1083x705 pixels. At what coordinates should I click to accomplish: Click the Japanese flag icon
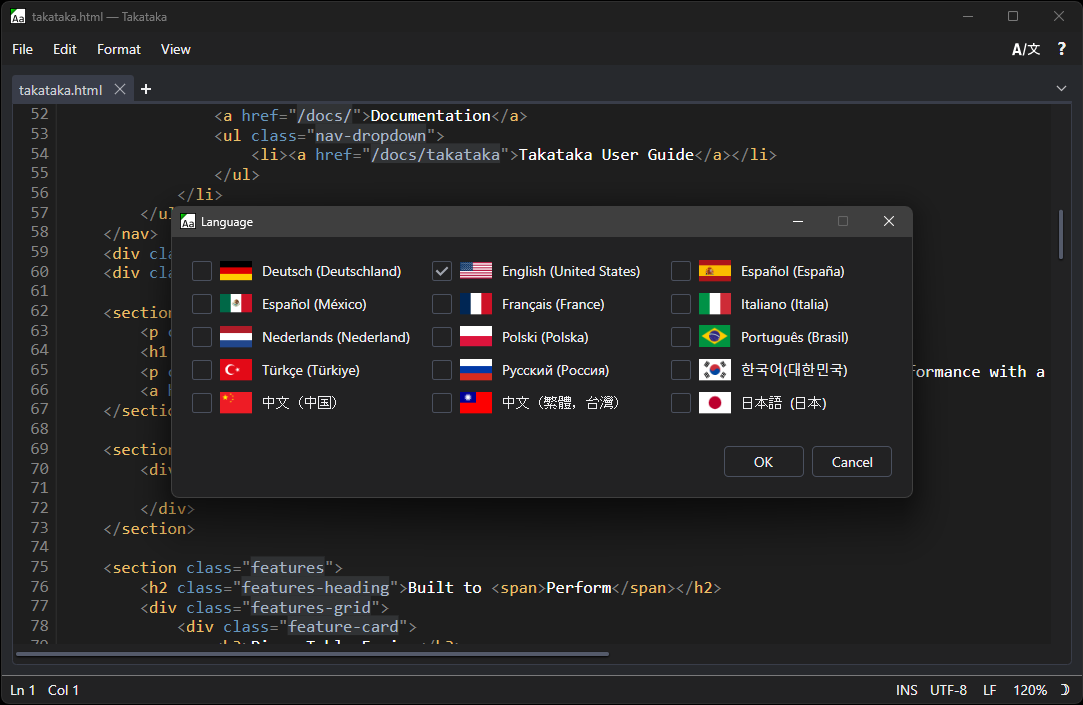(x=715, y=403)
